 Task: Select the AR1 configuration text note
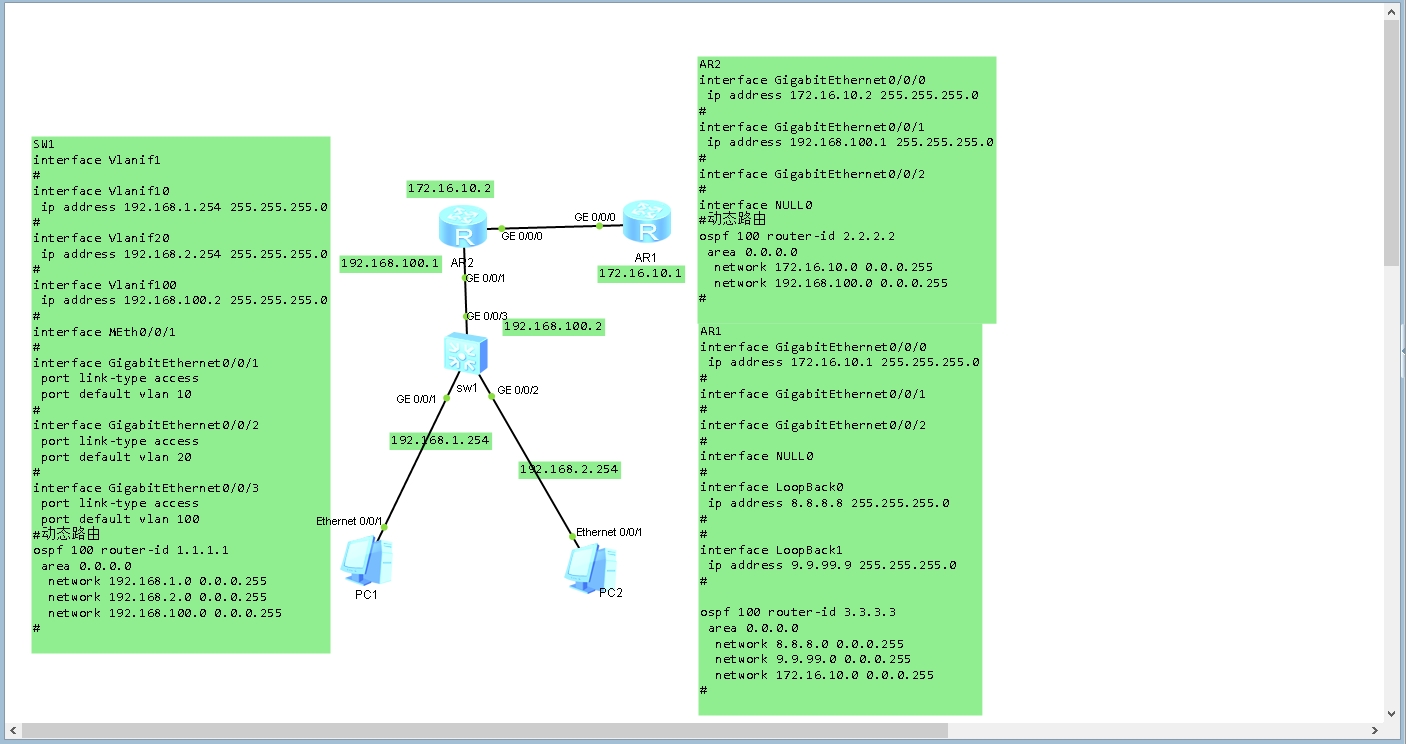click(x=840, y=518)
